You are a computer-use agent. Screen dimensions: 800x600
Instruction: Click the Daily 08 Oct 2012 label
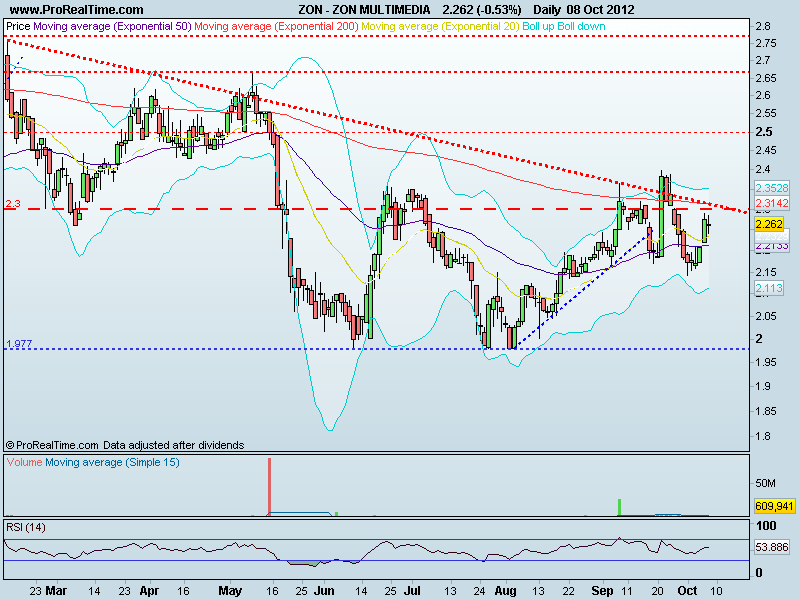[x=584, y=10]
